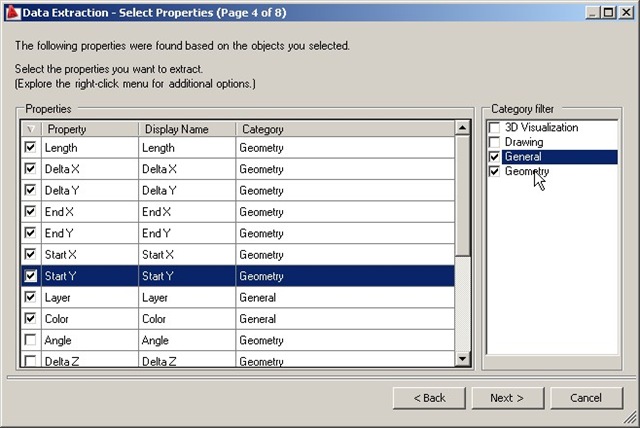Check the Delta Z property checkbox
The width and height of the screenshot is (640, 428).
(30, 360)
